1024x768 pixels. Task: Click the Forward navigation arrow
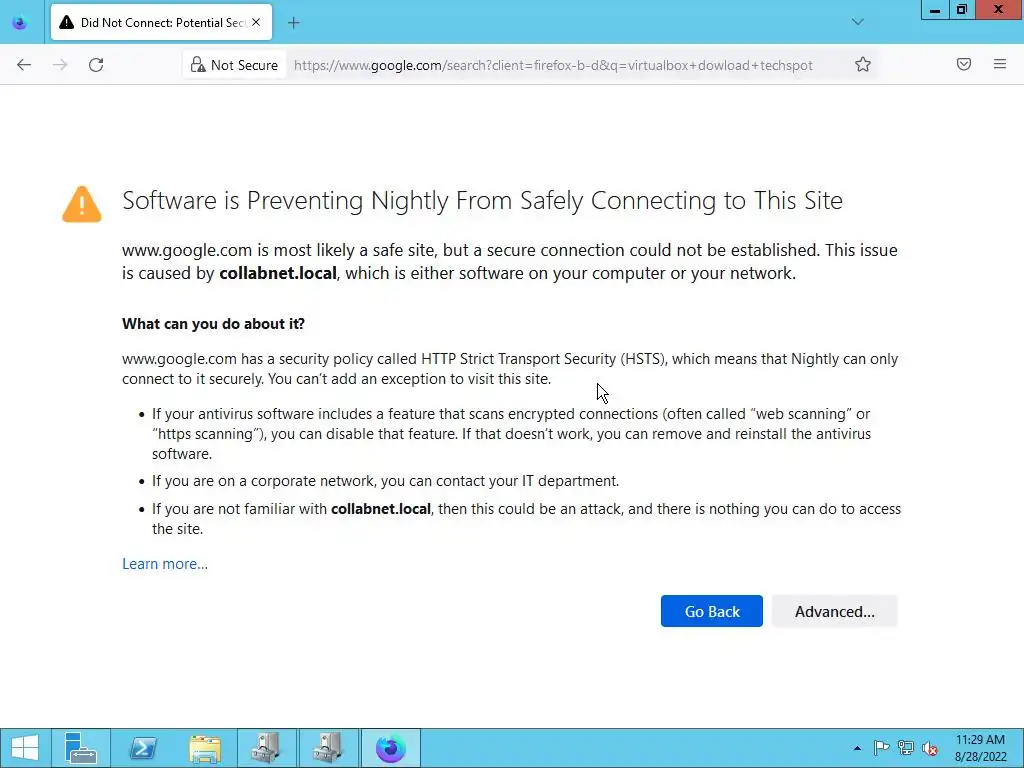(60, 65)
